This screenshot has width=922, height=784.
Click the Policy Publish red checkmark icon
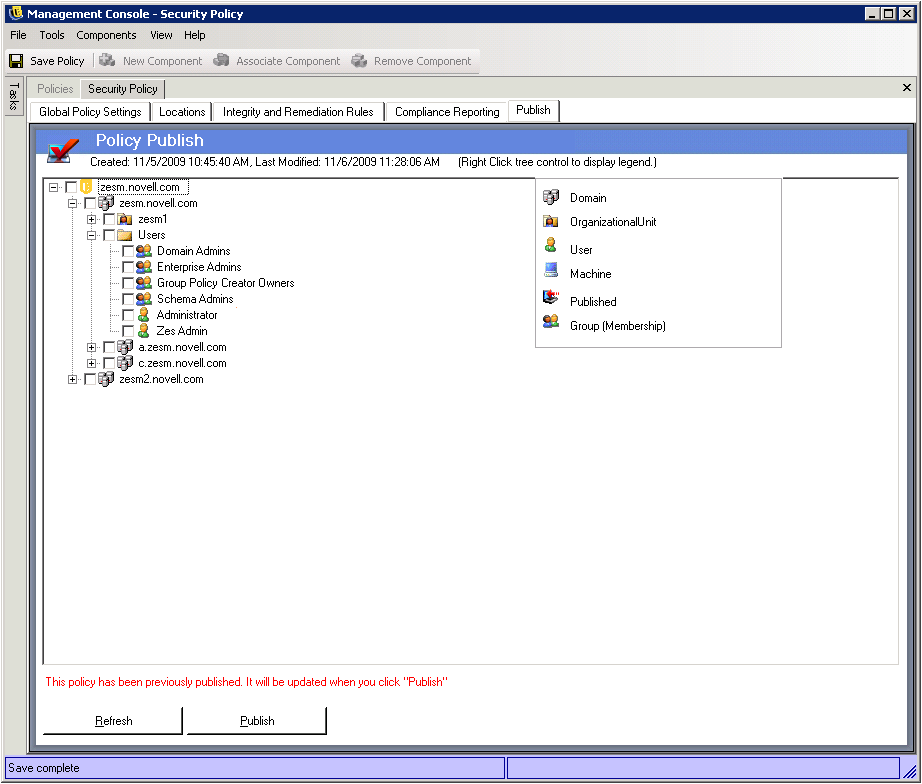(63, 150)
